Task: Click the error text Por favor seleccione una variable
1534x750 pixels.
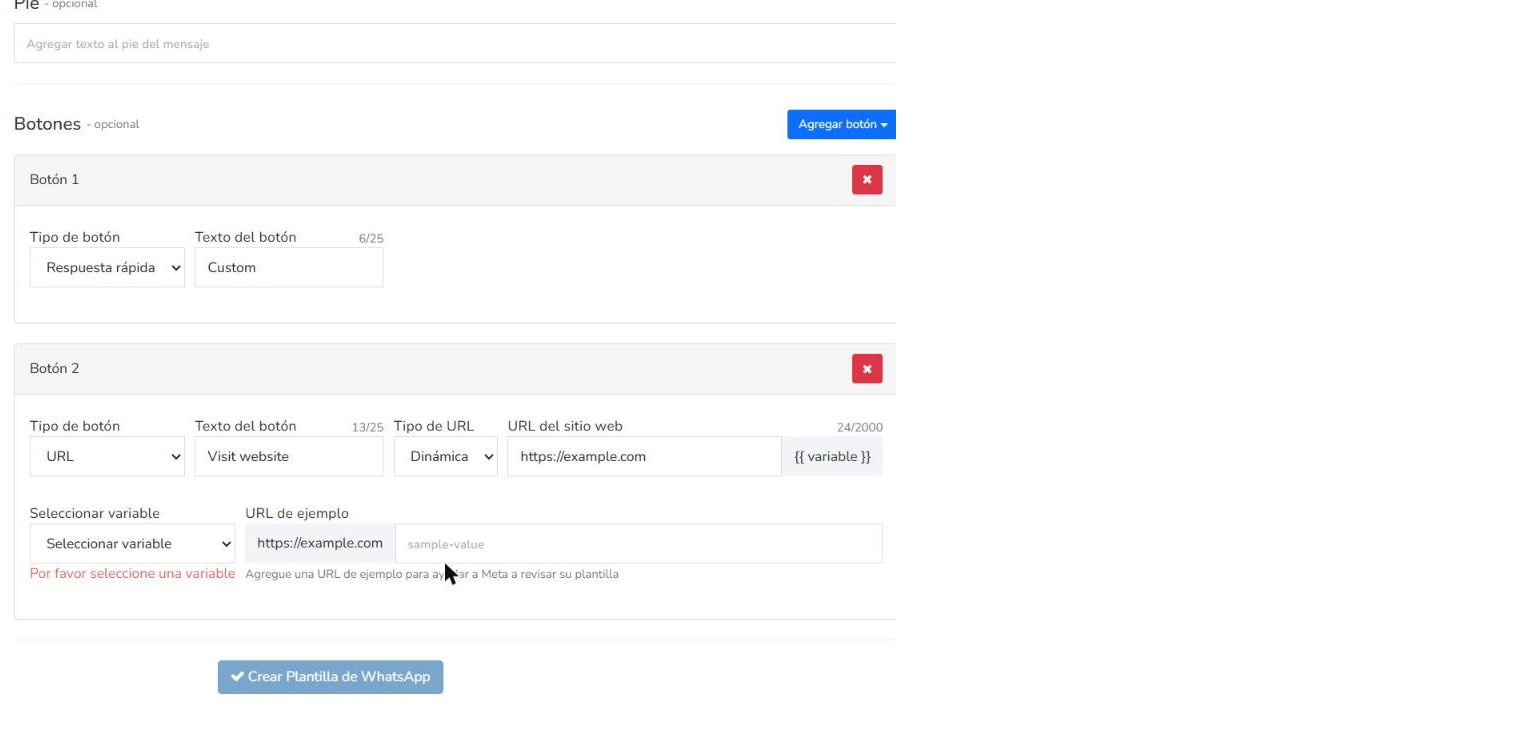Action: 132,574
